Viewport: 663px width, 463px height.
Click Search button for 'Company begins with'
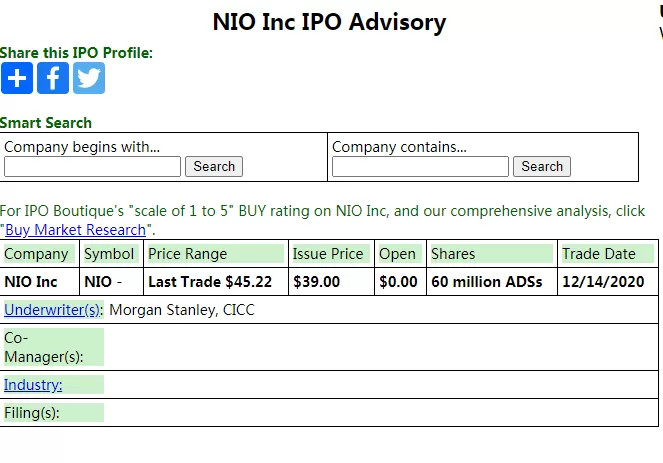tap(214, 167)
